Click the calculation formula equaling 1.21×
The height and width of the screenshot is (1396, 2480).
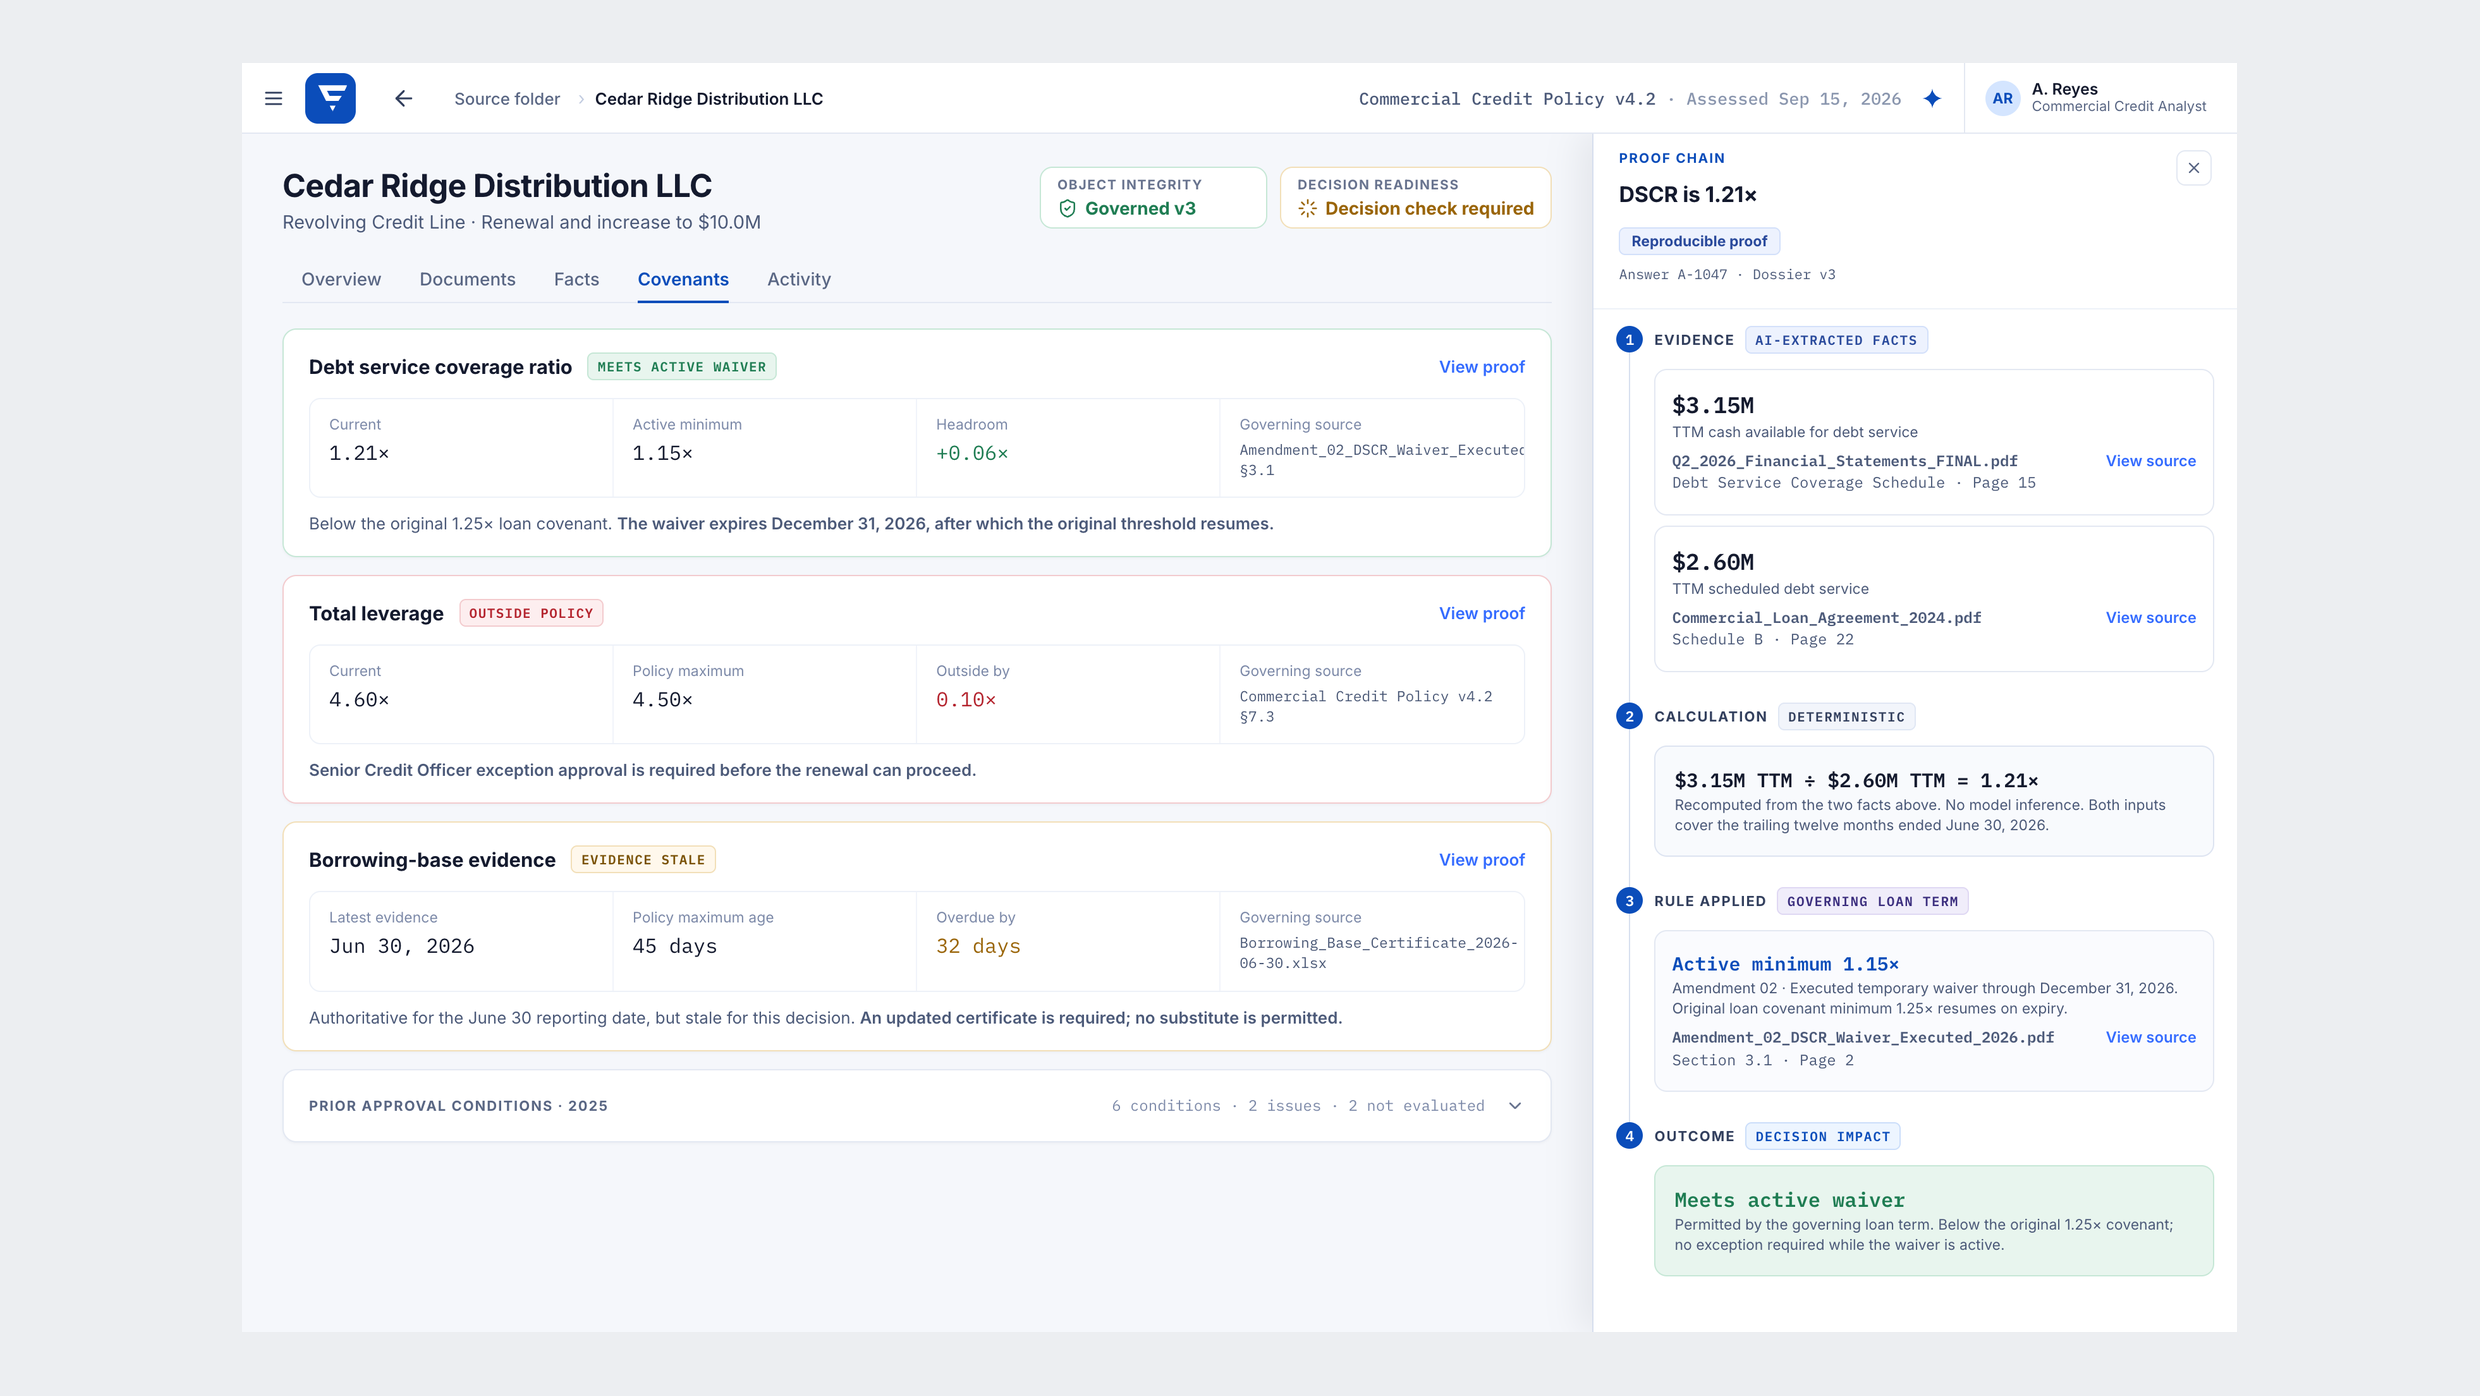pos(1856,780)
